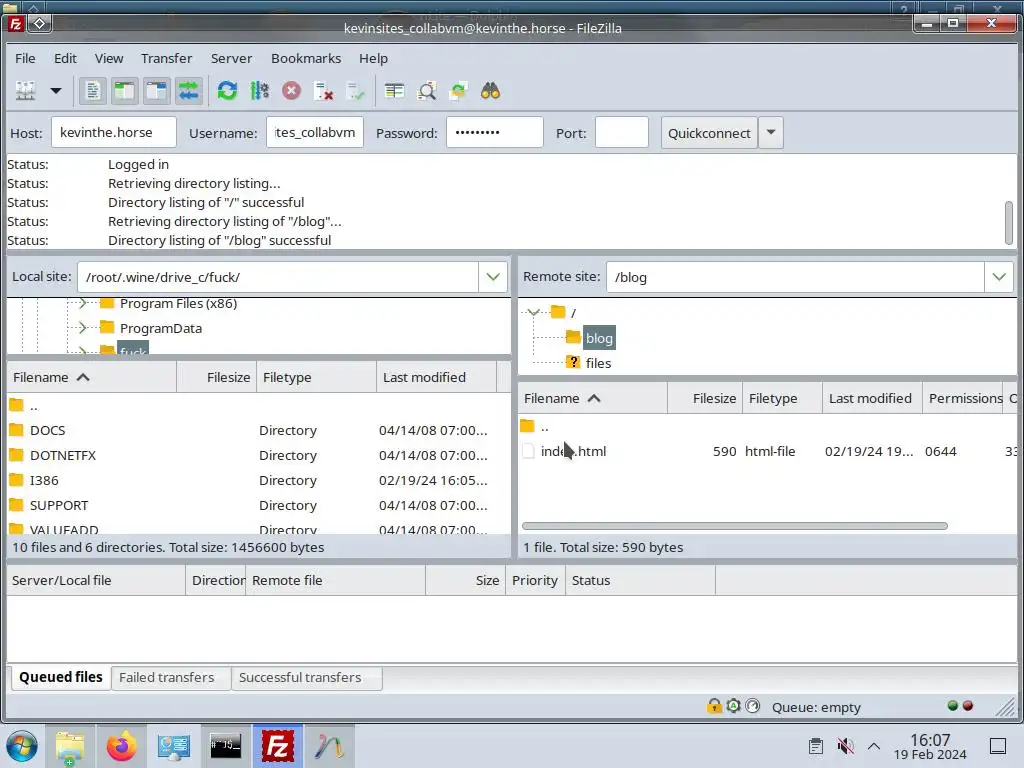Screen dimensions: 1024x768
Task: Sort remote files by Permissions column
Action: click(963, 398)
